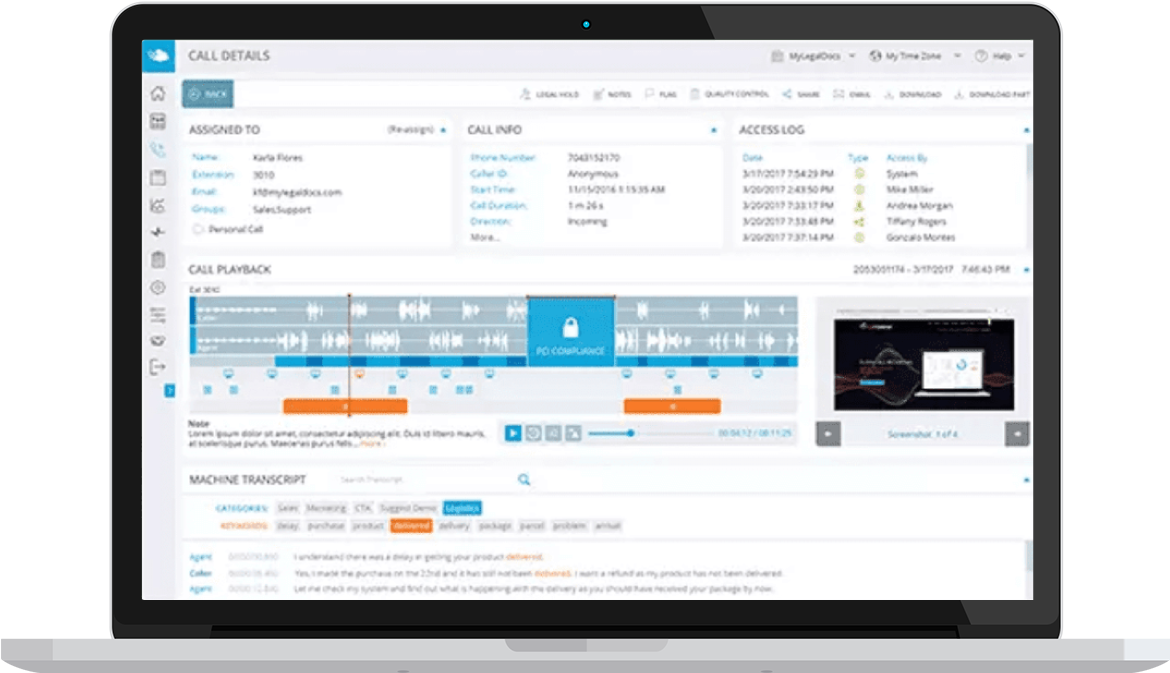Screen dimensions: 1170x673
Task: Go back using the Back button
Action: [207, 94]
